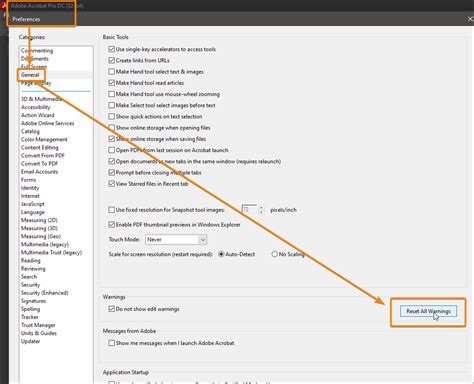Check Make Select tool select images before text

click(112, 105)
